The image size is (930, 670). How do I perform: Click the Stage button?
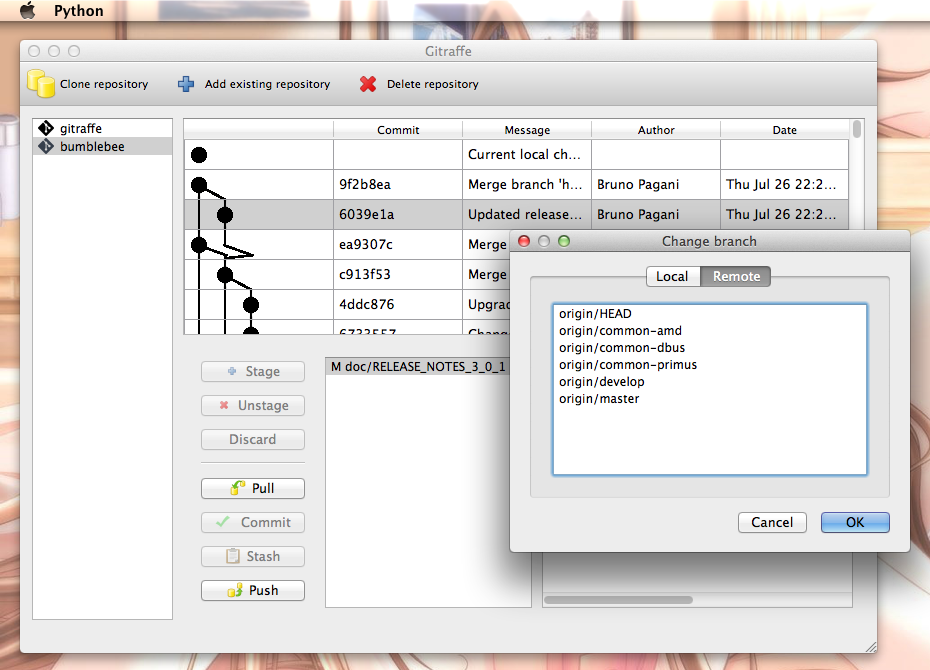(253, 372)
